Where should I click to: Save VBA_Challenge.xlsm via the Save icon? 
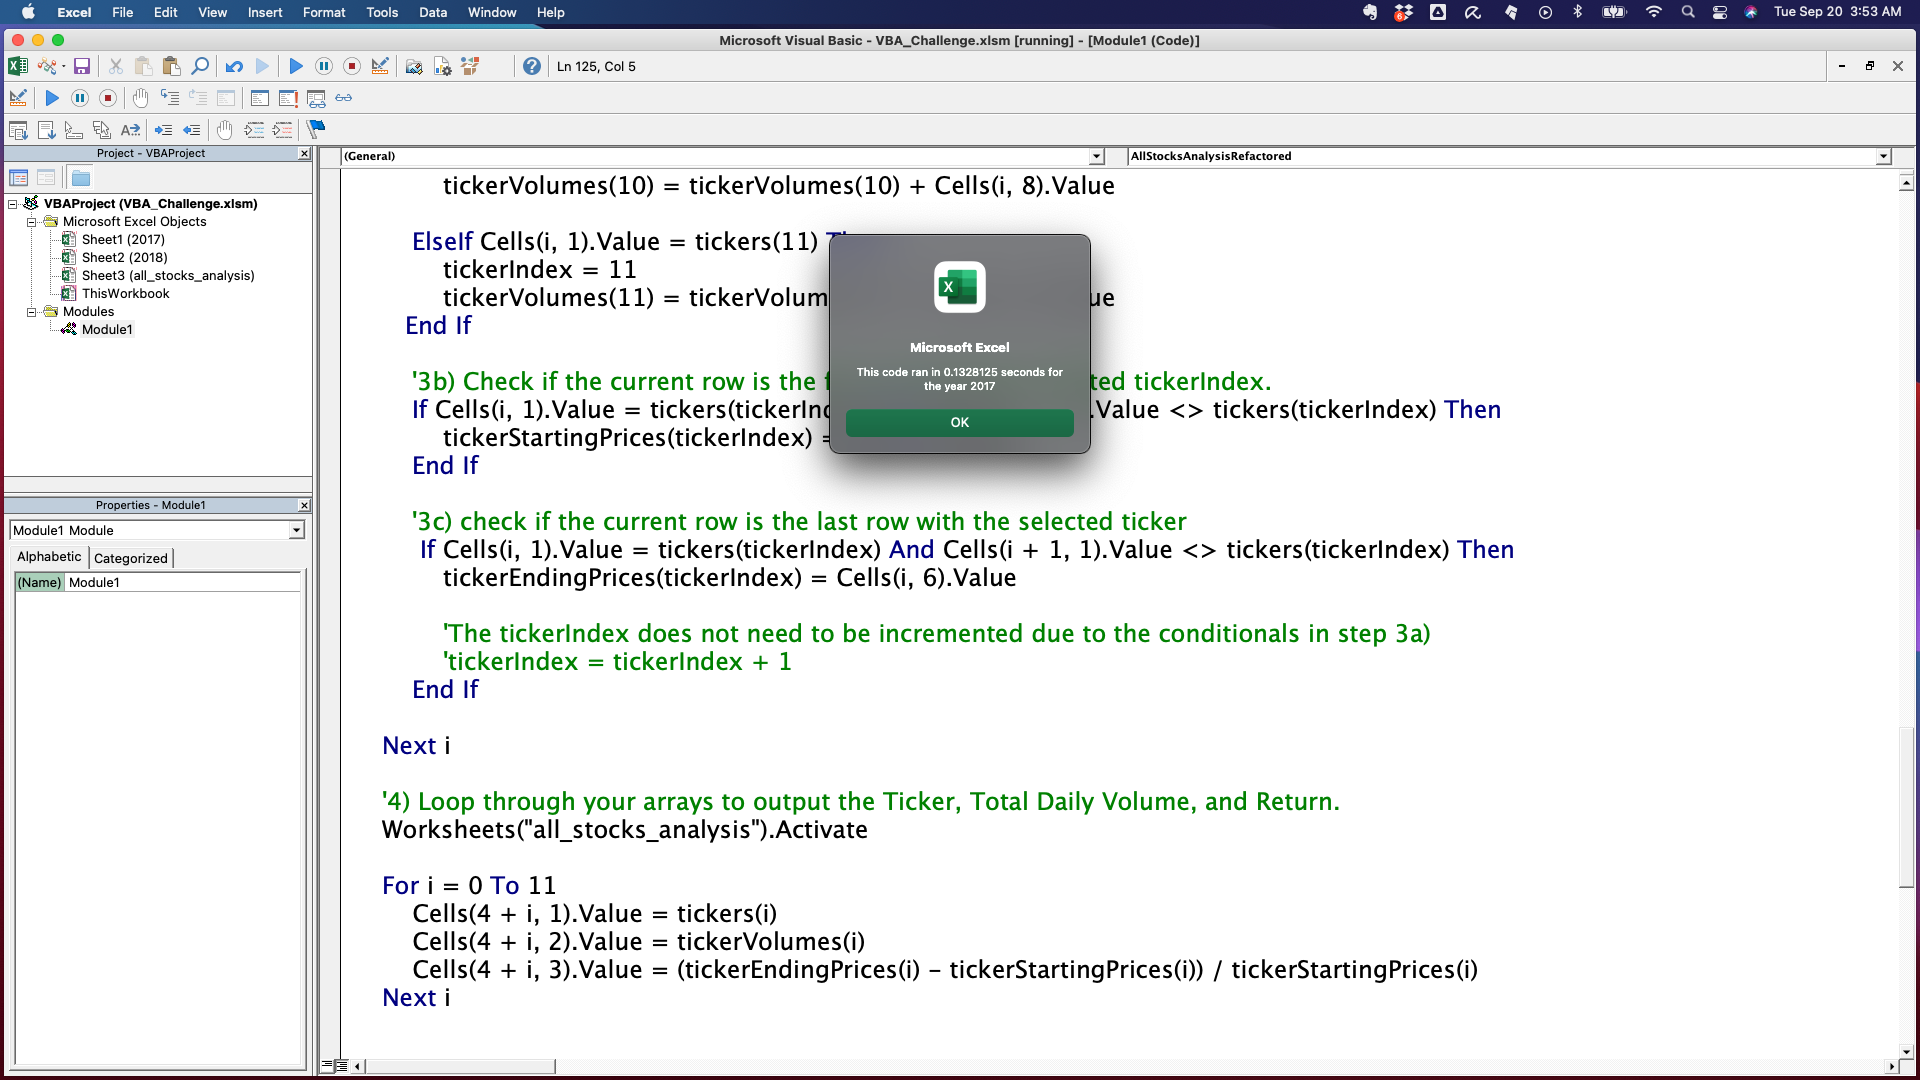(x=82, y=66)
